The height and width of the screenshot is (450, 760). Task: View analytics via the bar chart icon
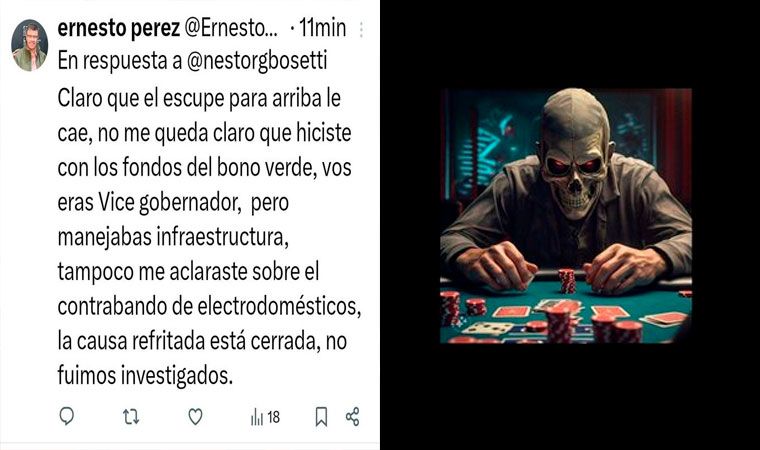(x=257, y=417)
